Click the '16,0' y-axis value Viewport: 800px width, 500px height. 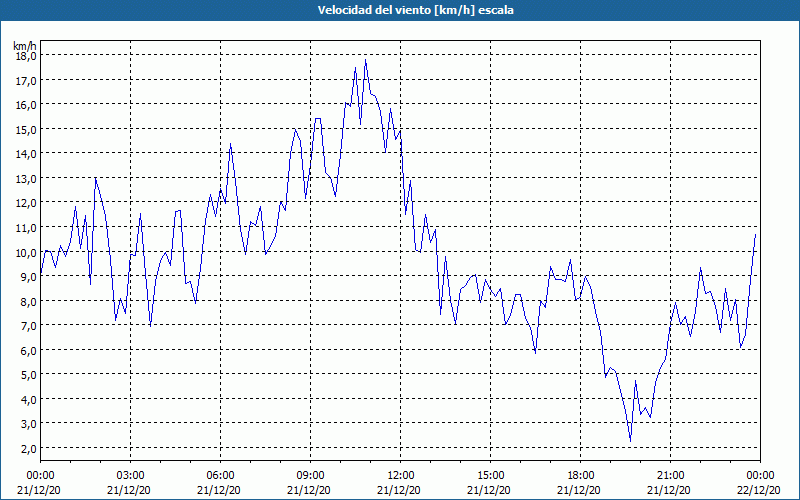coord(26,105)
